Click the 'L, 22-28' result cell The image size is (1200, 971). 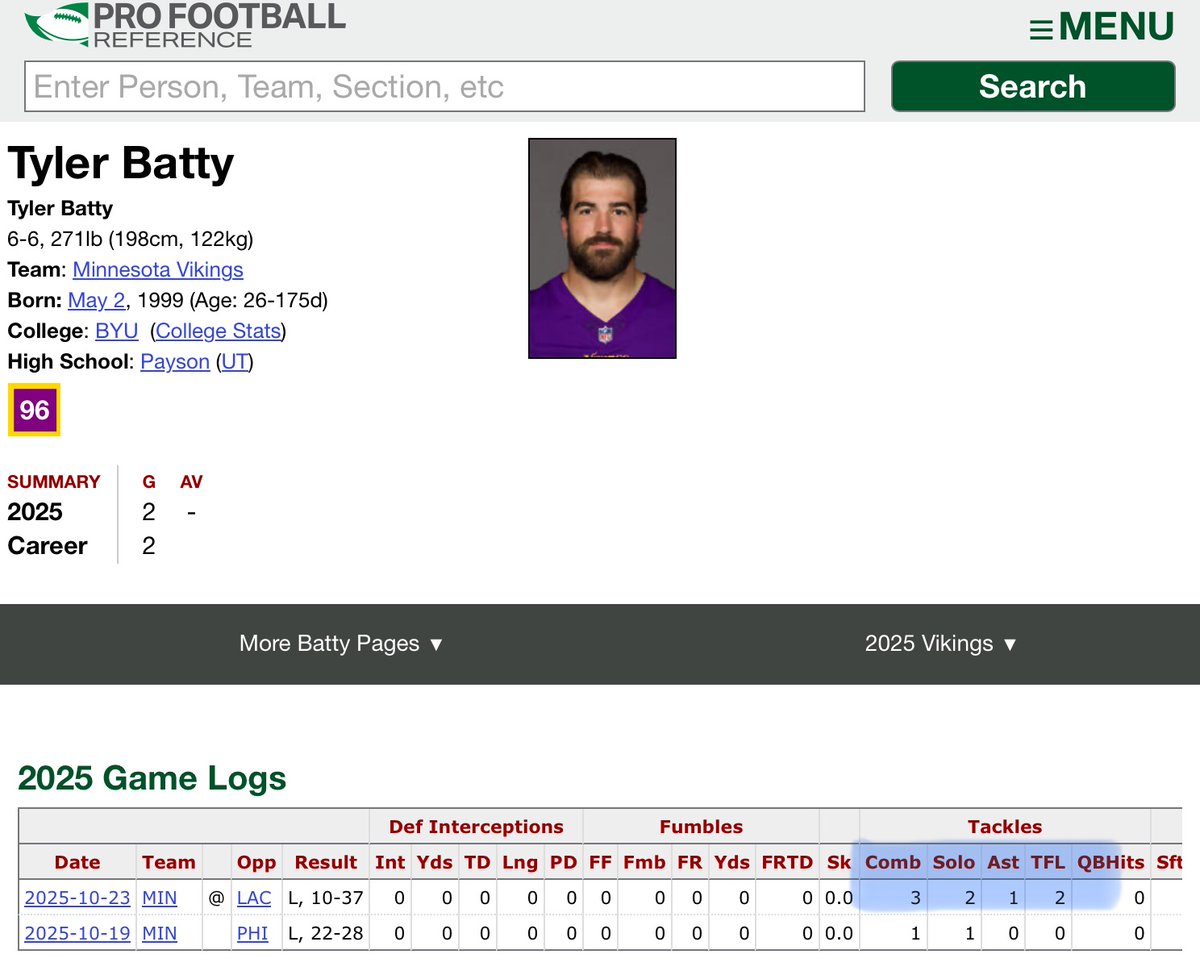click(326, 934)
